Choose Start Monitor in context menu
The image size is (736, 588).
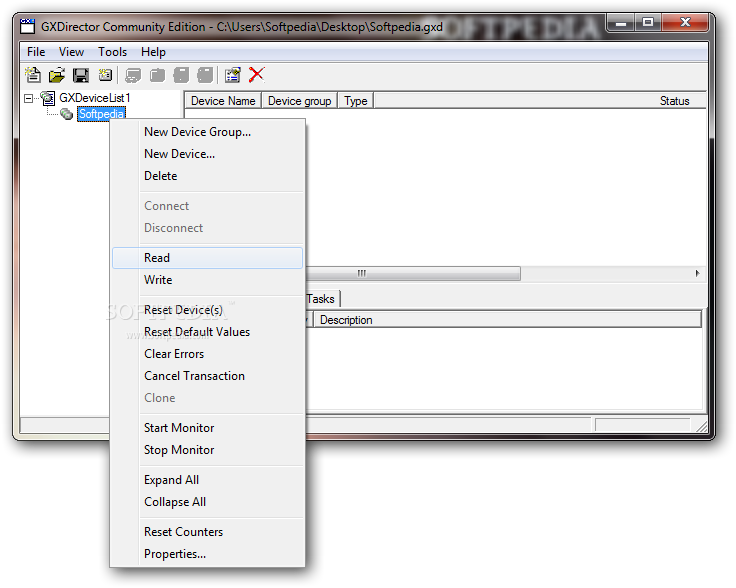(207, 428)
